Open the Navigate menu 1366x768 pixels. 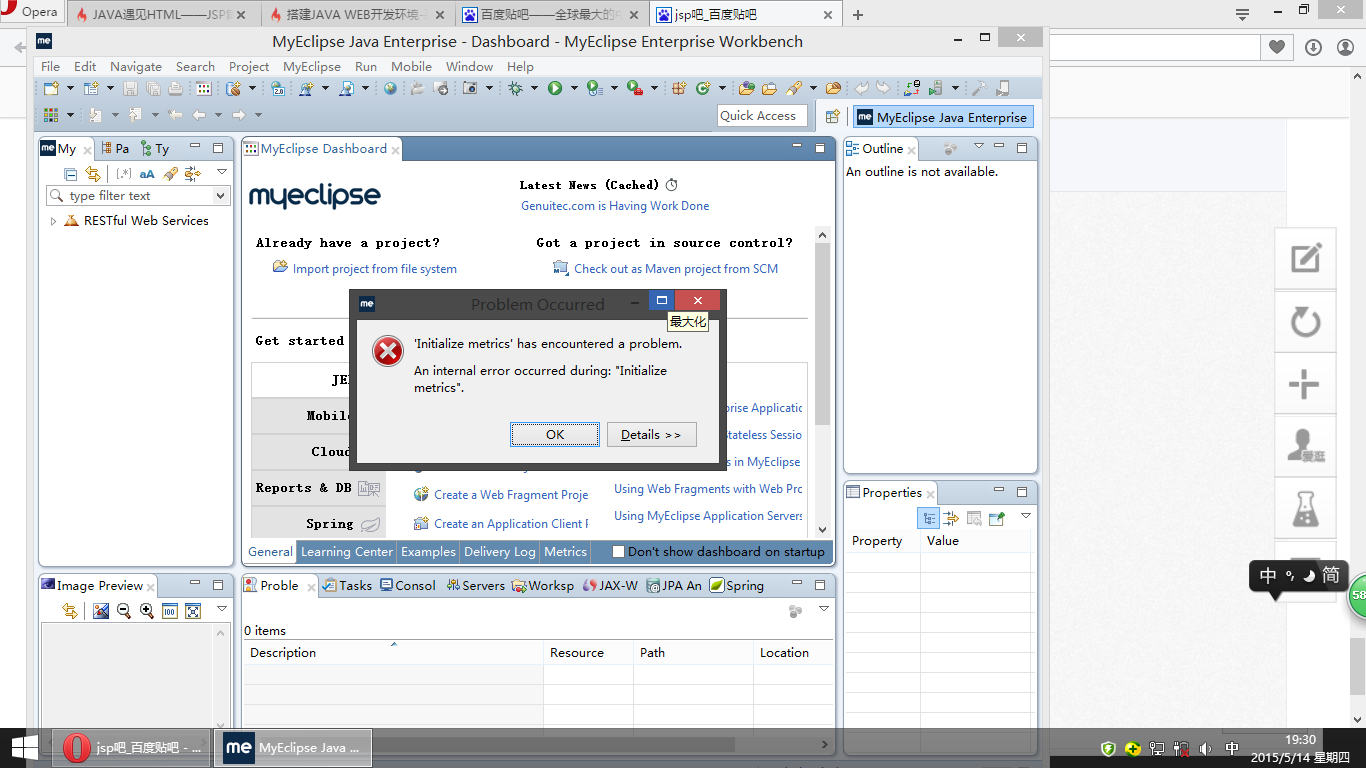tap(136, 66)
